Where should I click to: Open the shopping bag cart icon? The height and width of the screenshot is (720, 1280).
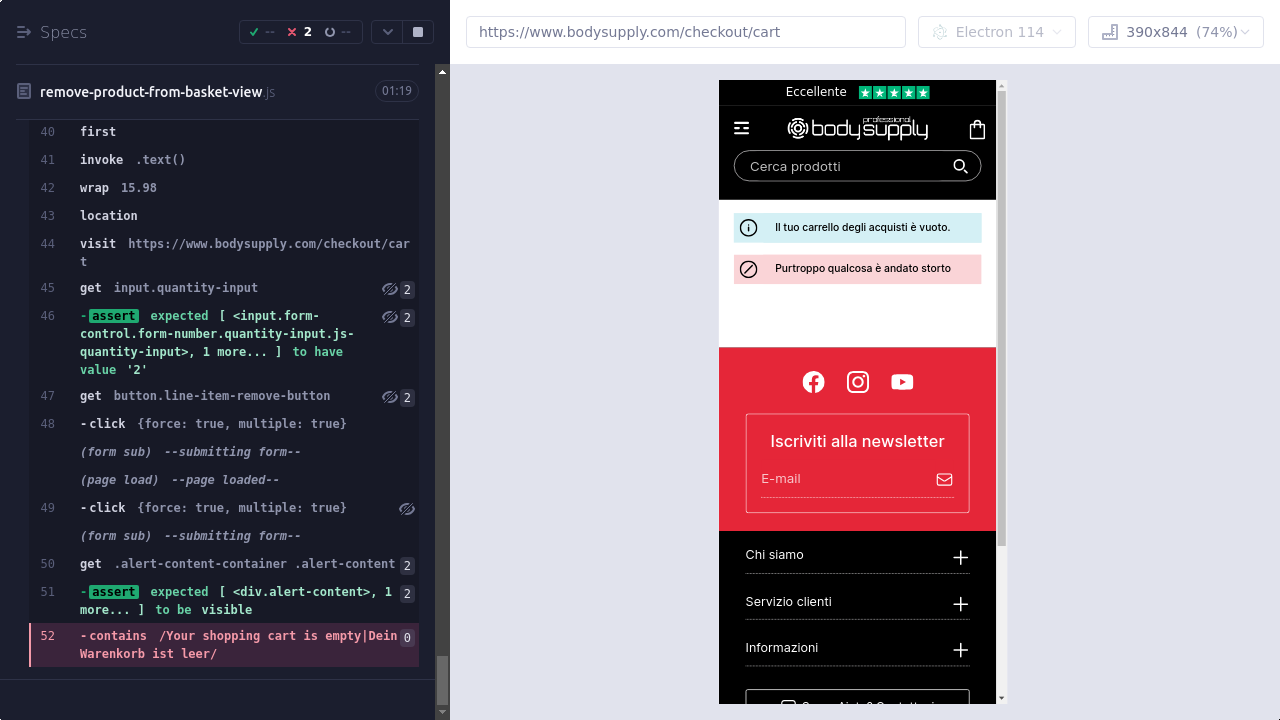coord(977,129)
